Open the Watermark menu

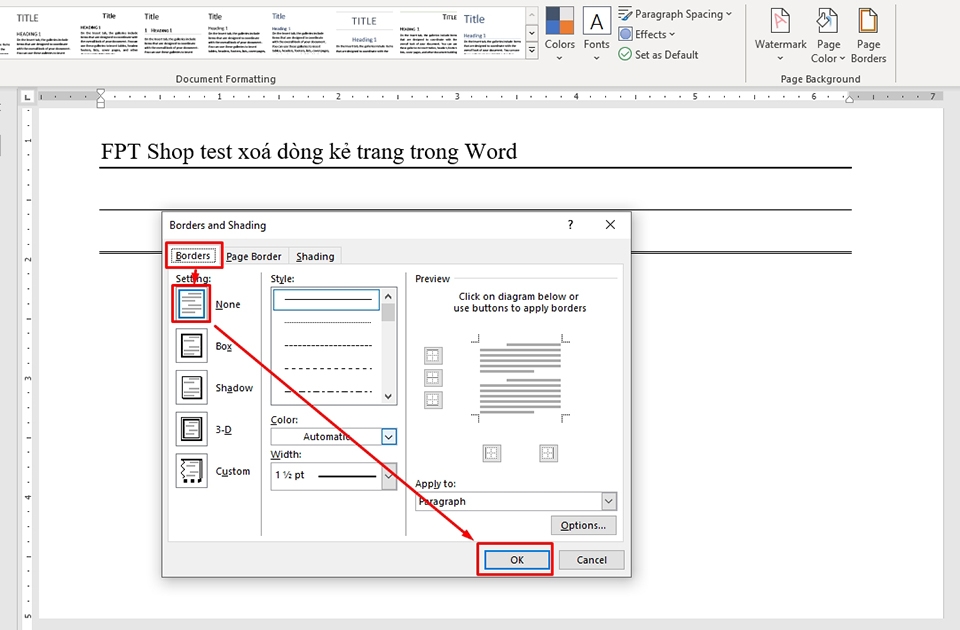[780, 34]
